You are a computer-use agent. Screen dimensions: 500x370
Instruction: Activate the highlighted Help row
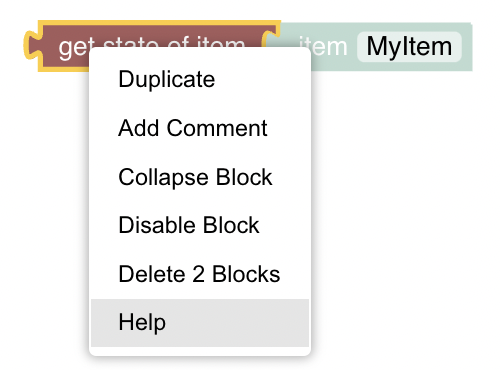(x=200, y=323)
